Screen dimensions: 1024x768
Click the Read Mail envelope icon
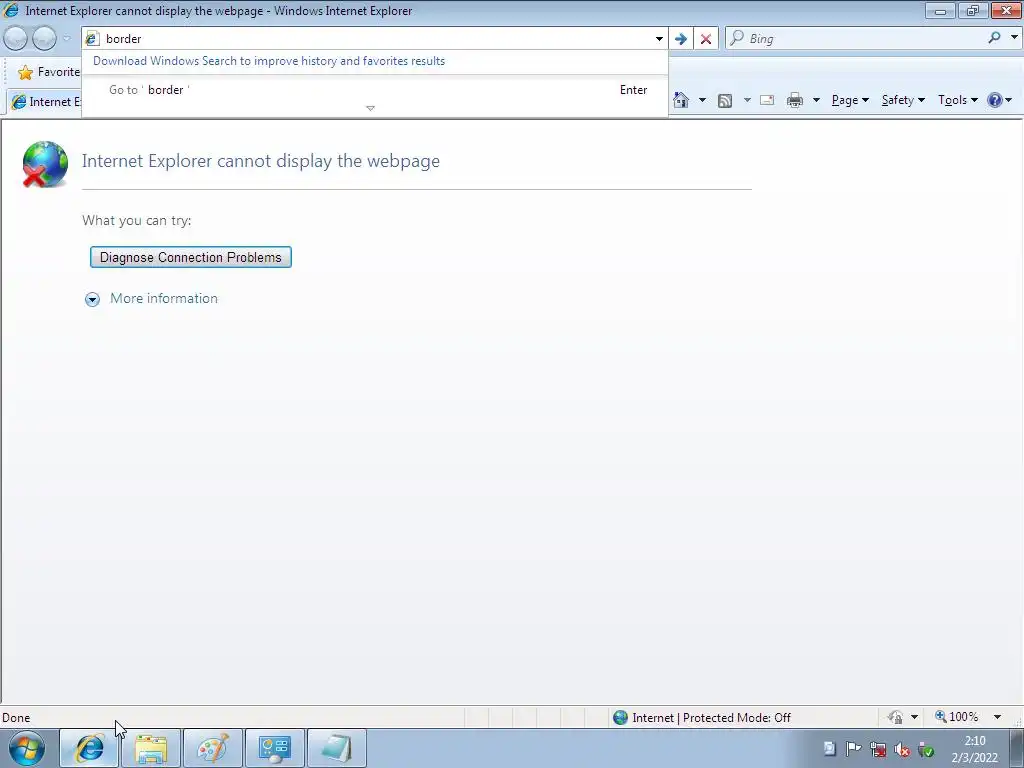[767, 100]
